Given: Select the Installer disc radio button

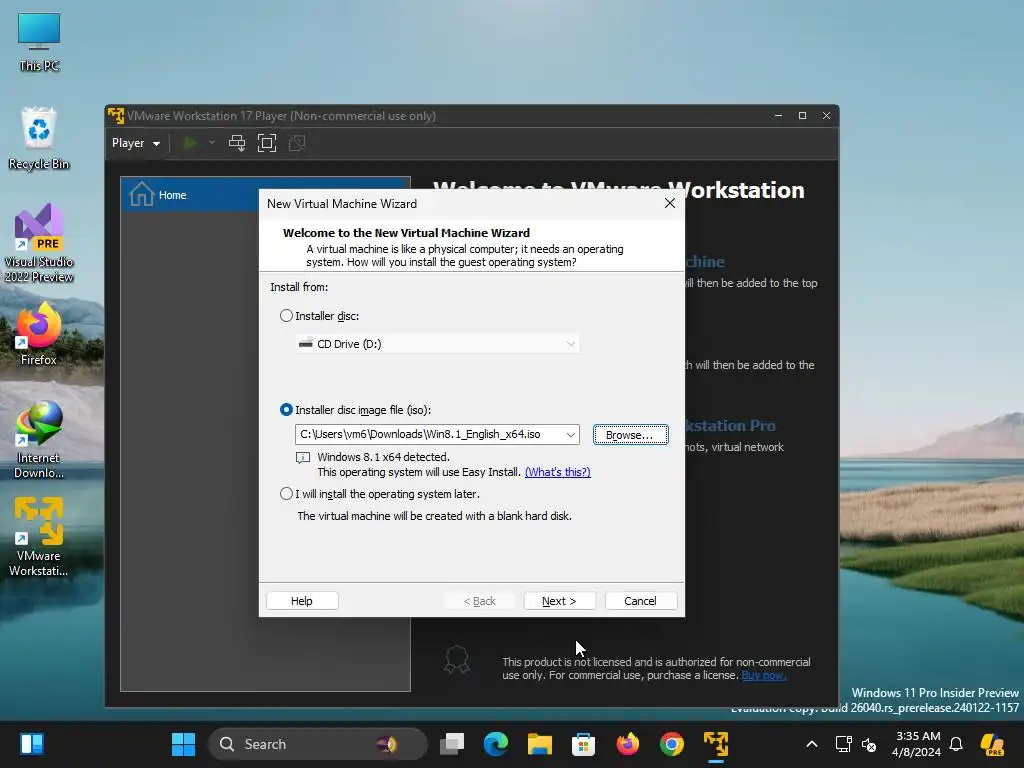Looking at the screenshot, I should coord(286,316).
